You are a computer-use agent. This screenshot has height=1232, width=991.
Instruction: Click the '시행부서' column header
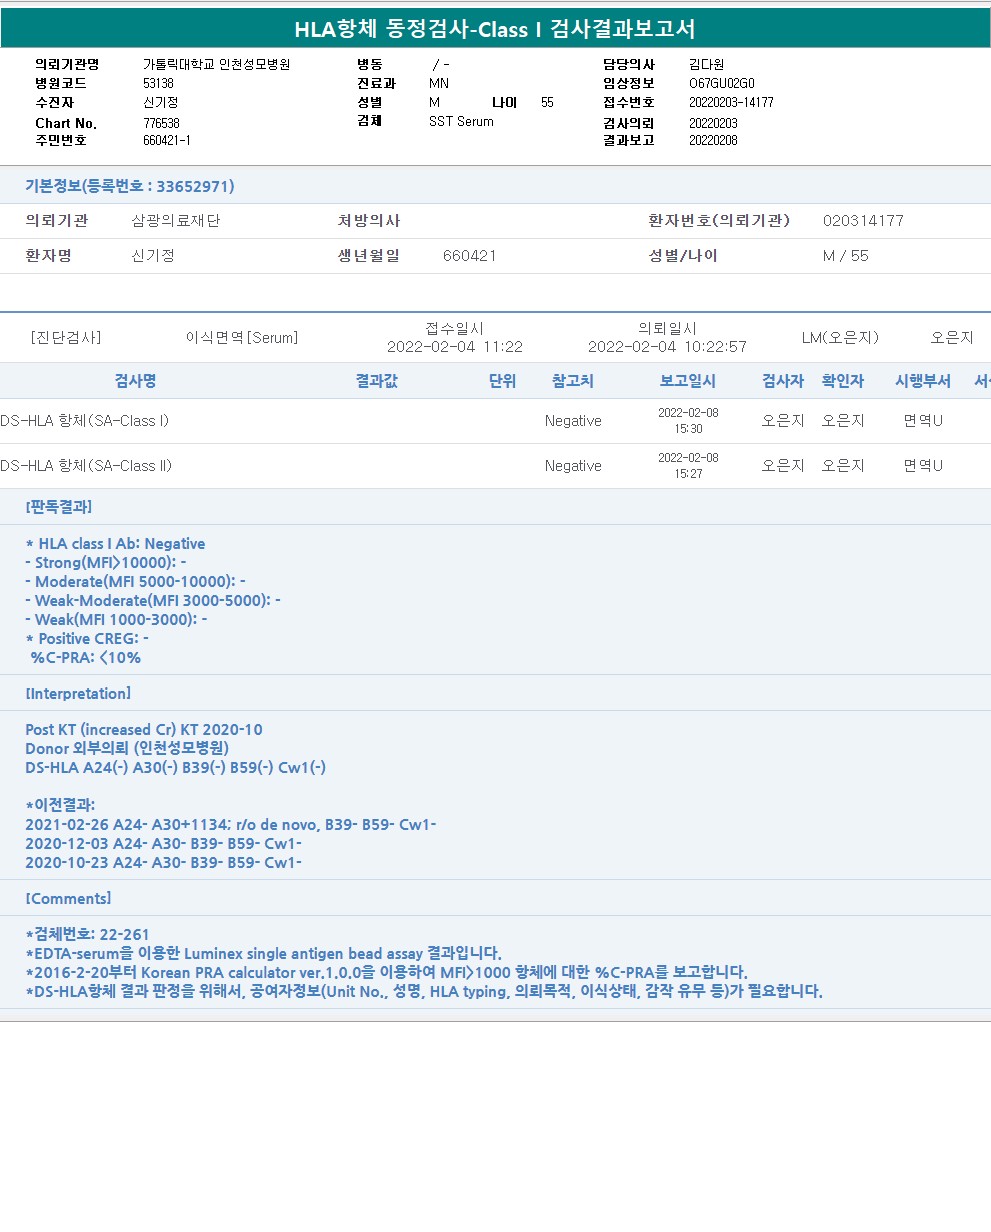pos(923,381)
